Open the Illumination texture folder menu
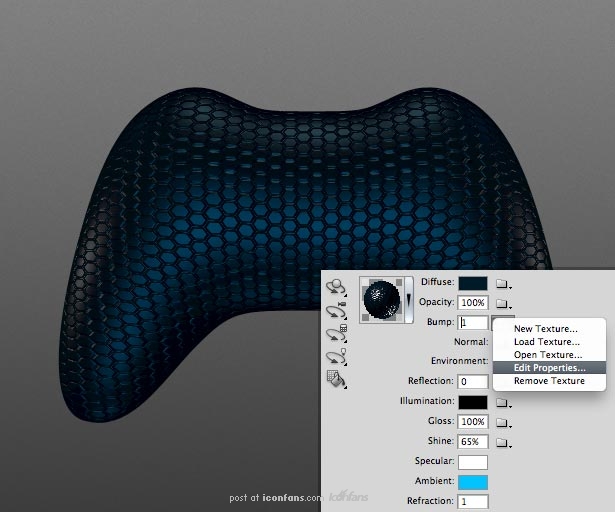Viewport: 615px width, 512px height. [504, 403]
